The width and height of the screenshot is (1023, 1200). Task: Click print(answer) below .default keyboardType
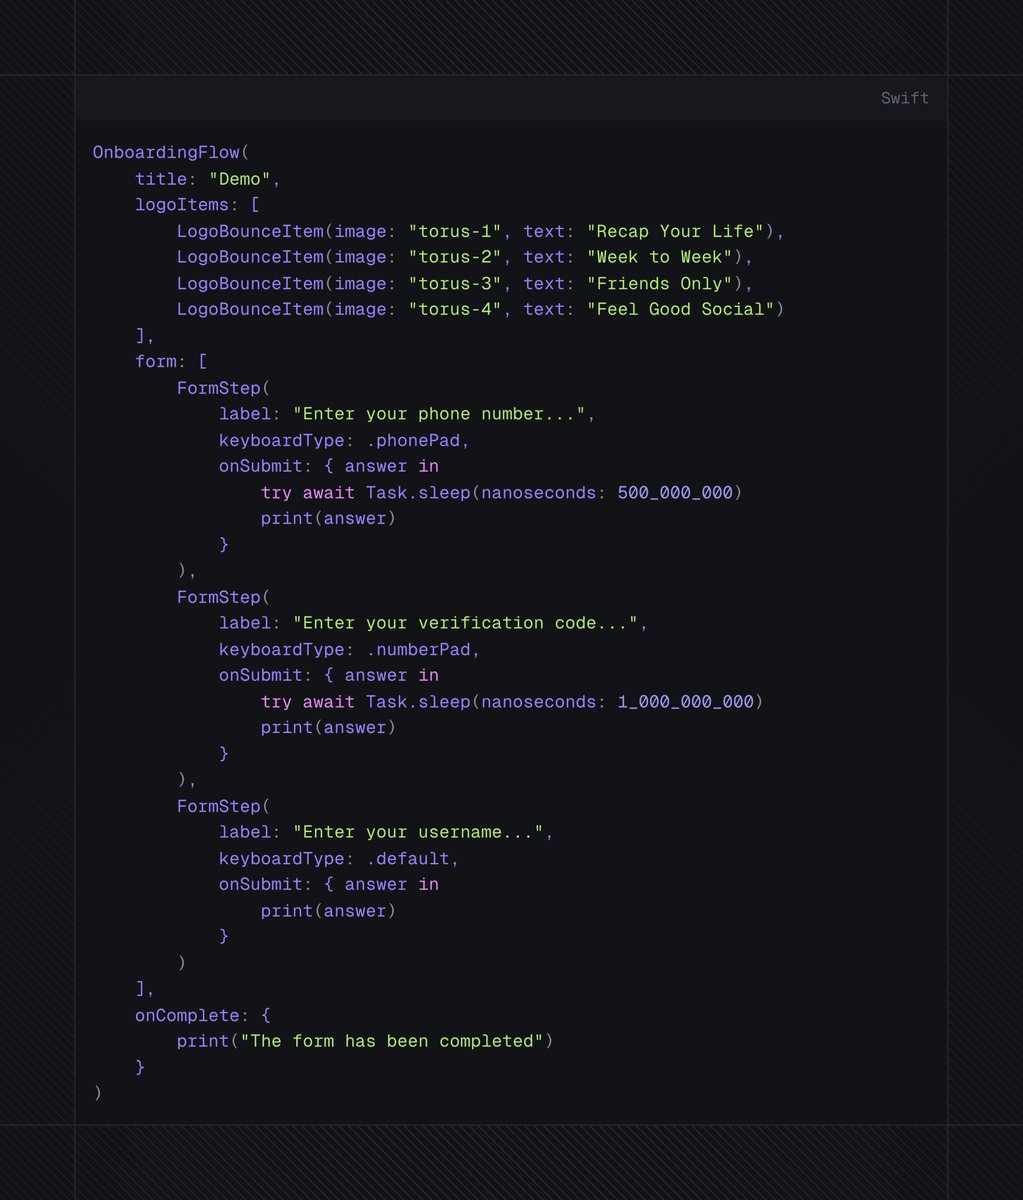[329, 910]
